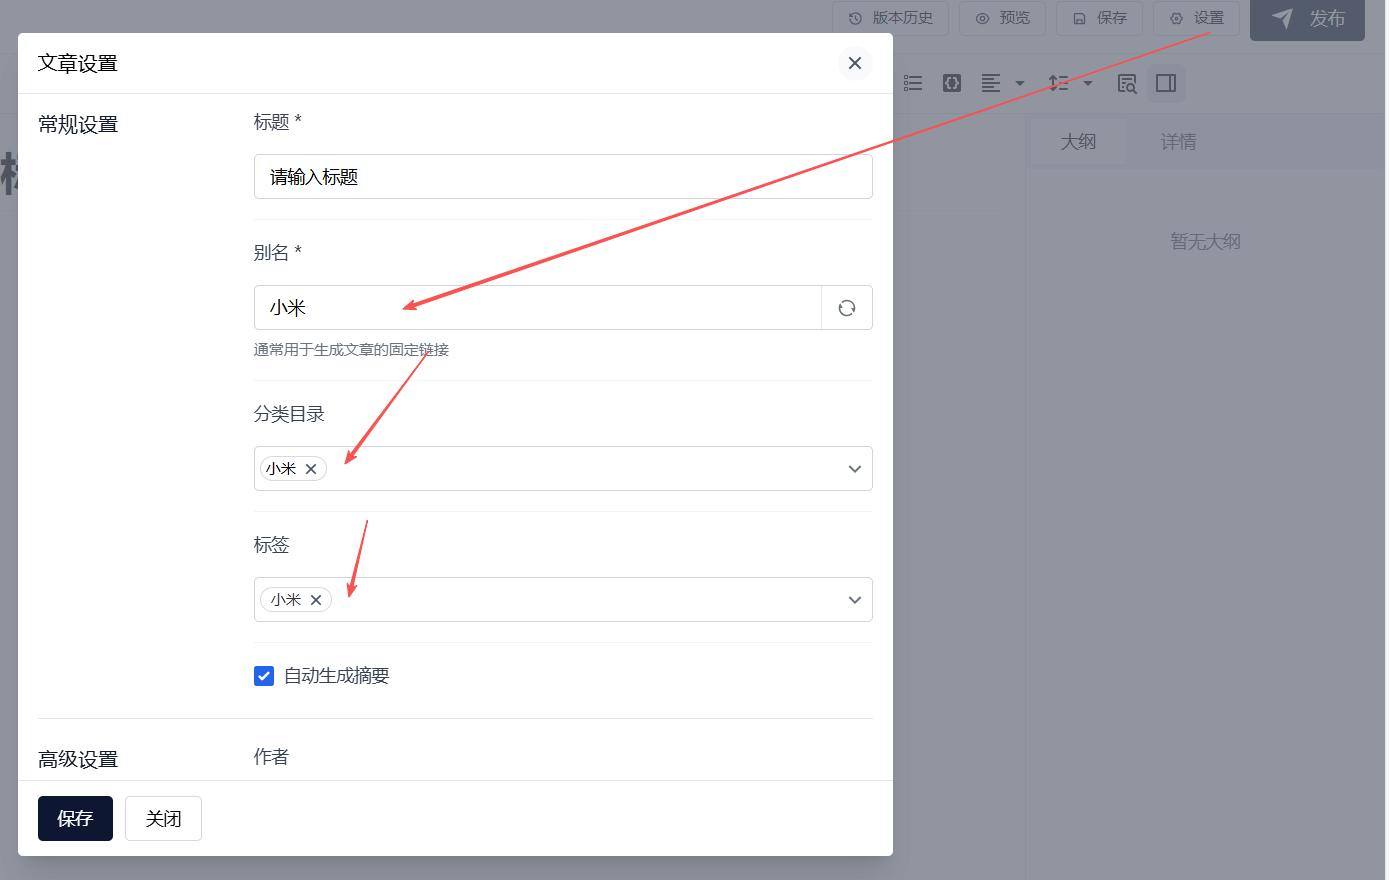This screenshot has height=880, width=1390.
Task: Click the 通常用于生成文章的固定链接 hint text
Action: pyautogui.click(x=351, y=350)
